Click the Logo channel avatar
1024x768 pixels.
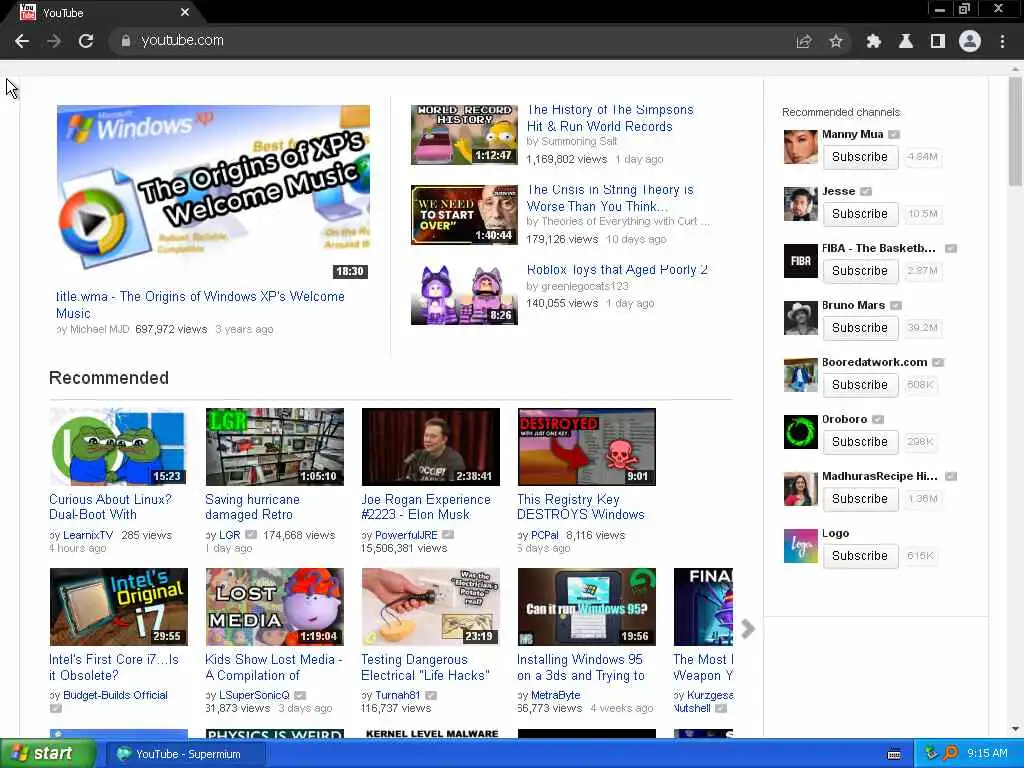point(801,546)
